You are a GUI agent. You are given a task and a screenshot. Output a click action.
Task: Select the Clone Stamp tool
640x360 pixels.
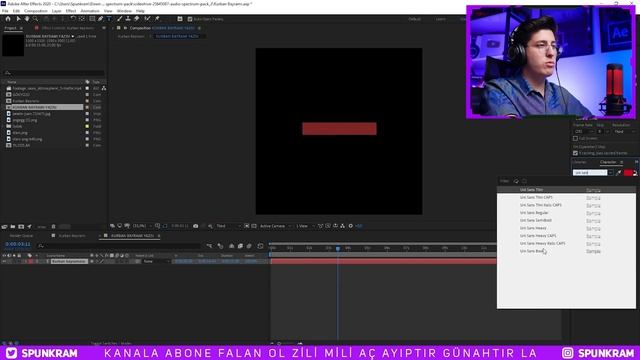pyautogui.click(x=128, y=19)
